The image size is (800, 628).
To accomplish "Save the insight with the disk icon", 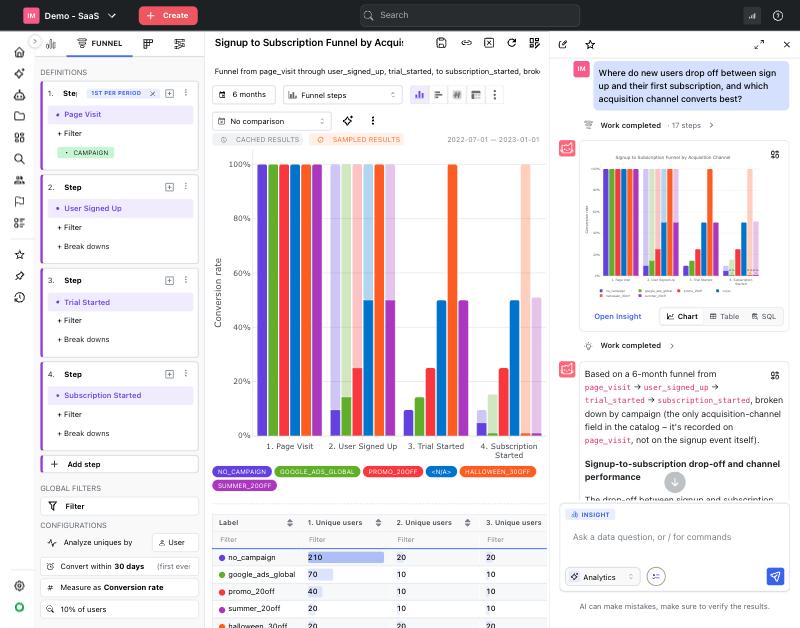I will (x=441, y=43).
